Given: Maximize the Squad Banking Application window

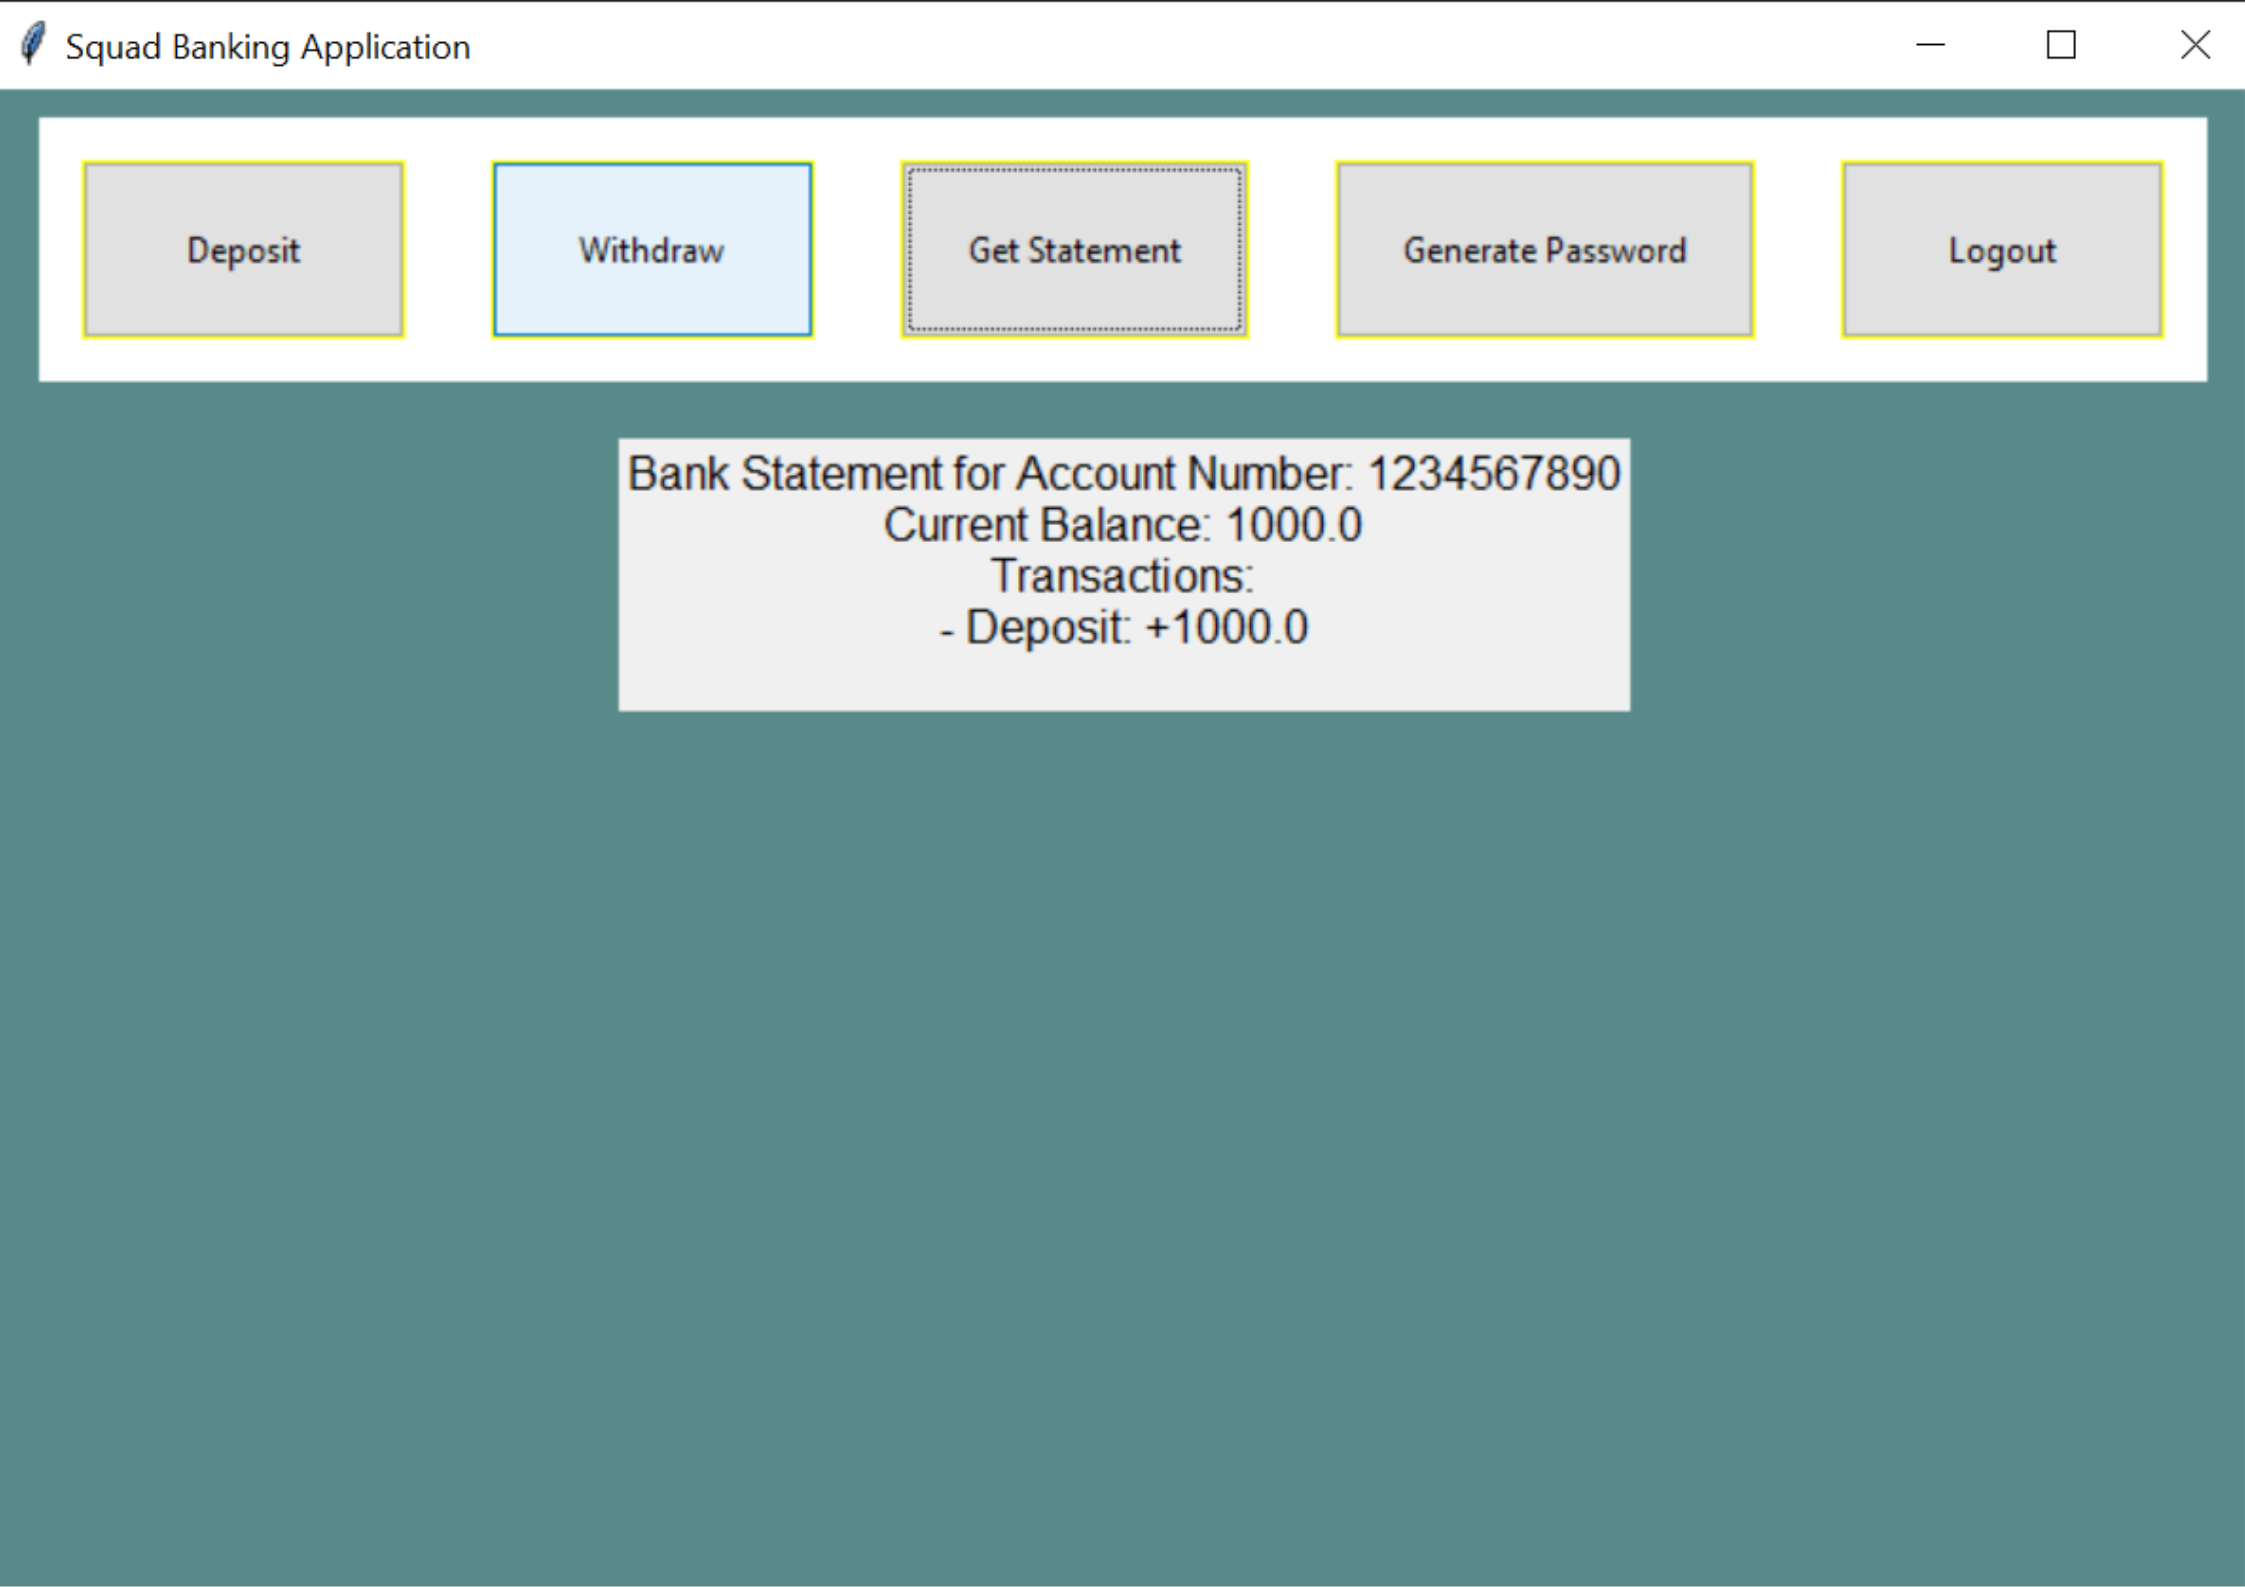Looking at the screenshot, I should pyautogui.click(x=2060, y=45).
